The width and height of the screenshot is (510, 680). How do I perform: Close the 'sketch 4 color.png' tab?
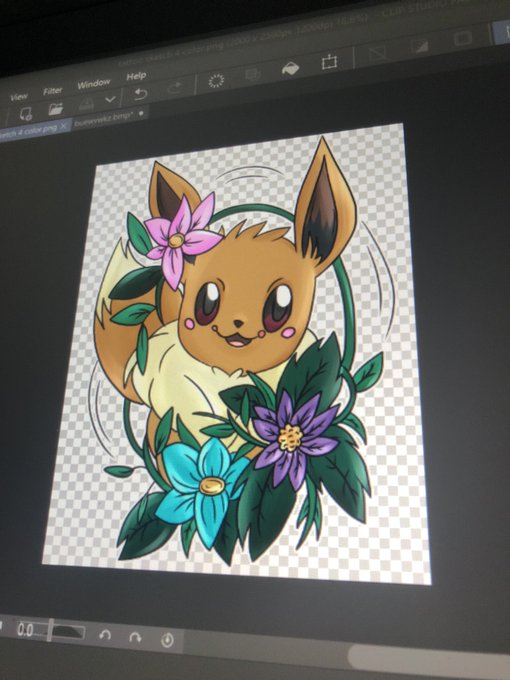(x=63, y=126)
